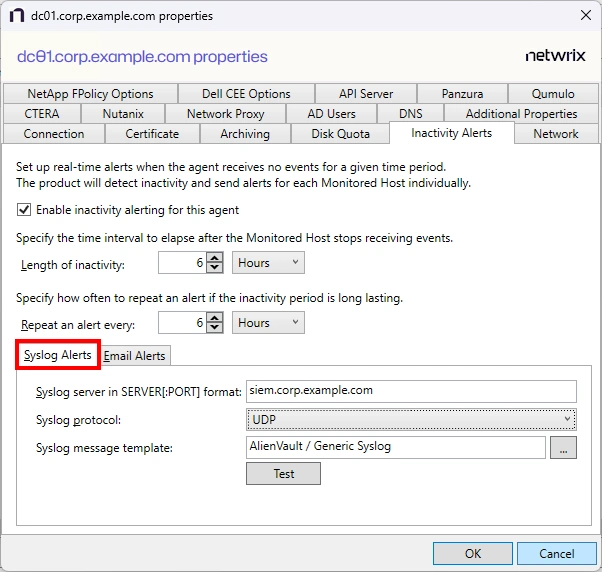This screenshot has width=602, height=572.
Task: Decrease Repeat an alert every value
Action: 214,328
